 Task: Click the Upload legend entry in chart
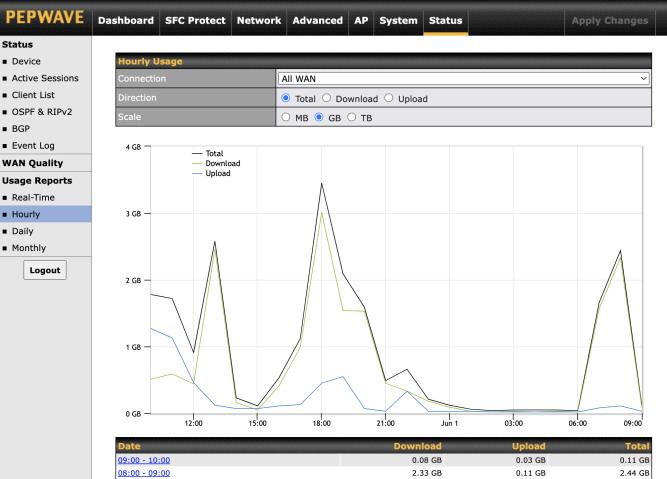pyautogui.click(x=211, y=174)
